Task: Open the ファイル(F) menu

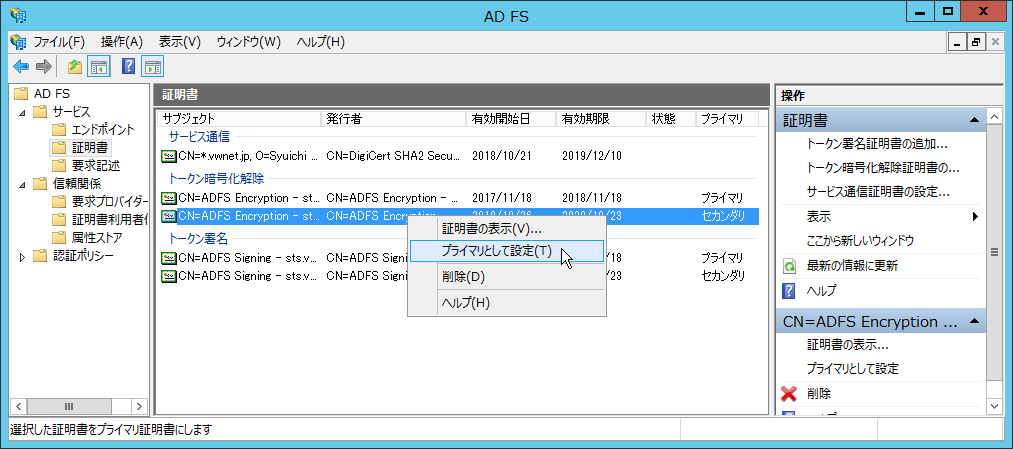Action: (x=59, y=42)
